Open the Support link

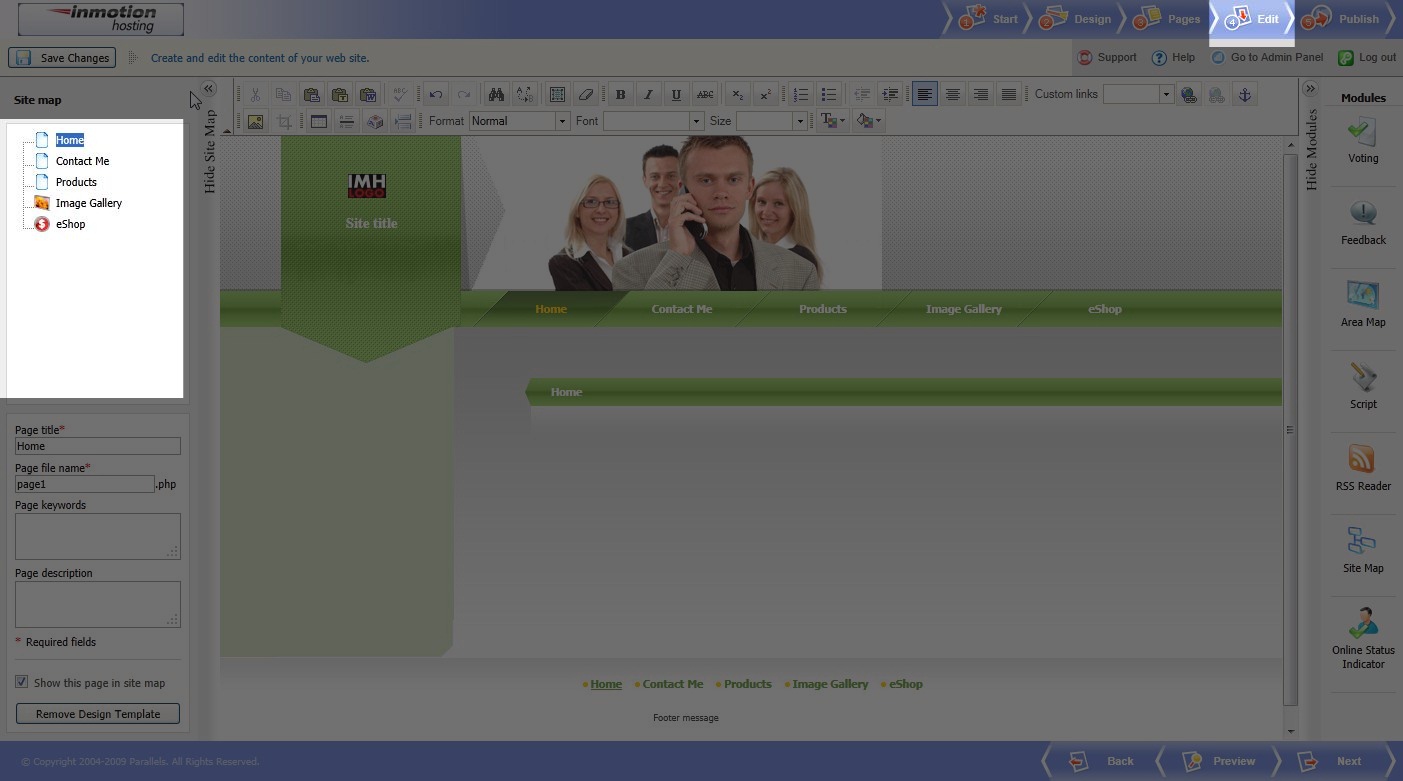[1107, 58]
